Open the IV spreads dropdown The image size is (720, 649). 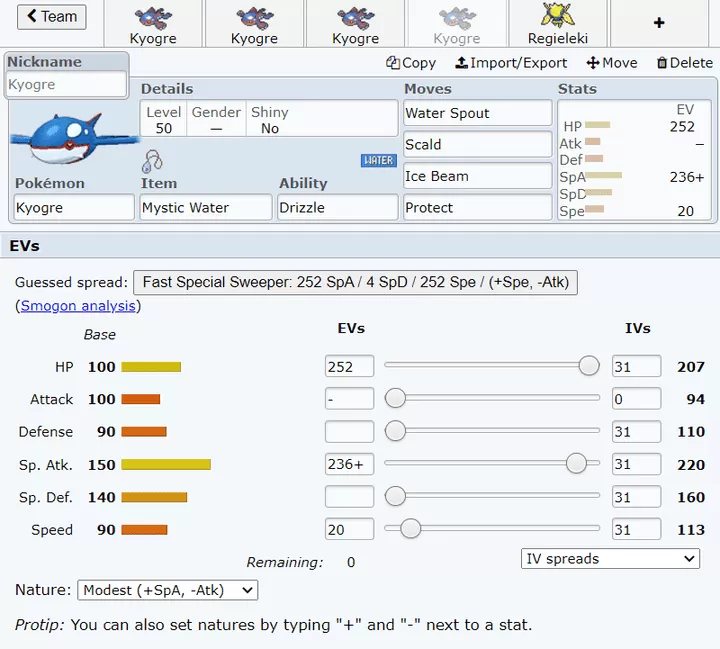point(610,559)
